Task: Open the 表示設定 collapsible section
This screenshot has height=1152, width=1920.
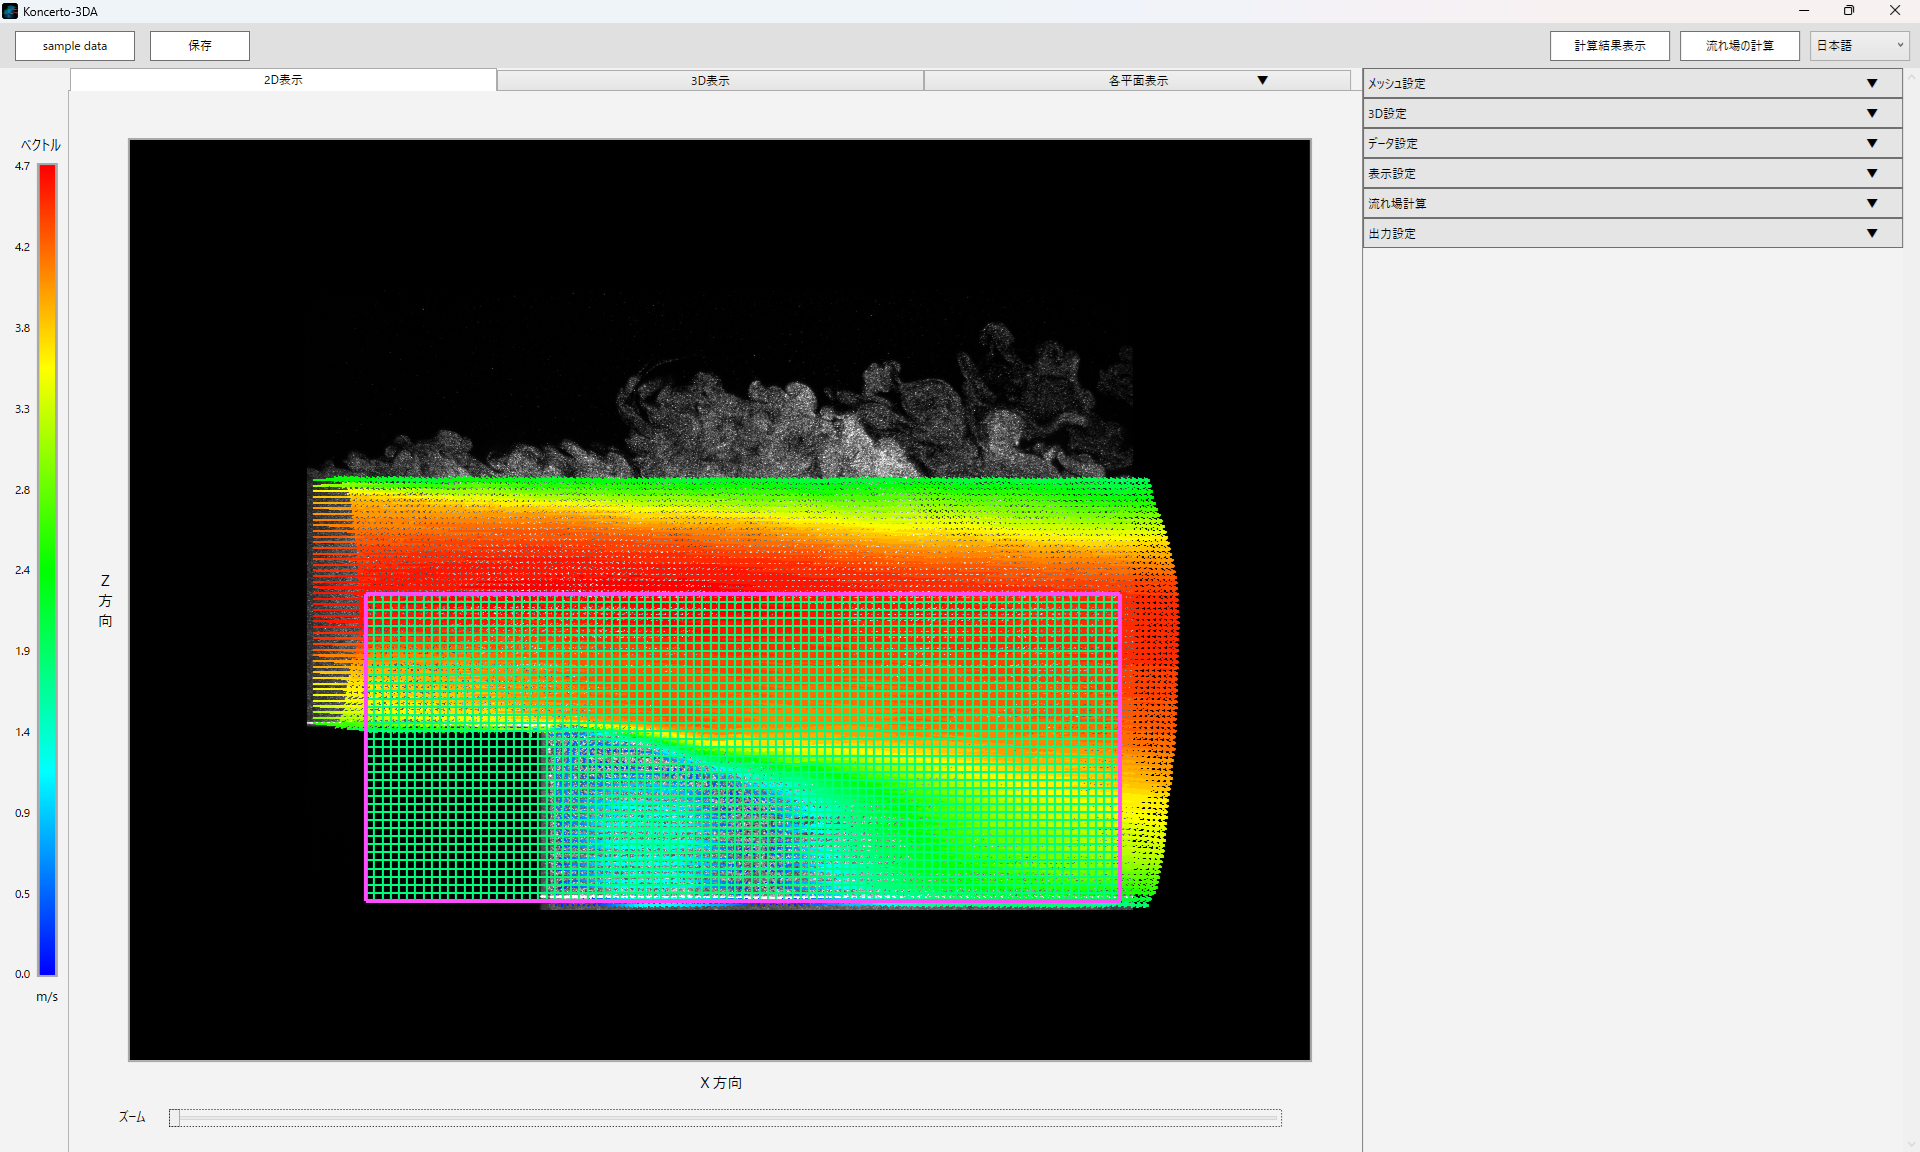Action: pyautogui.click(x=1871, y=173)
